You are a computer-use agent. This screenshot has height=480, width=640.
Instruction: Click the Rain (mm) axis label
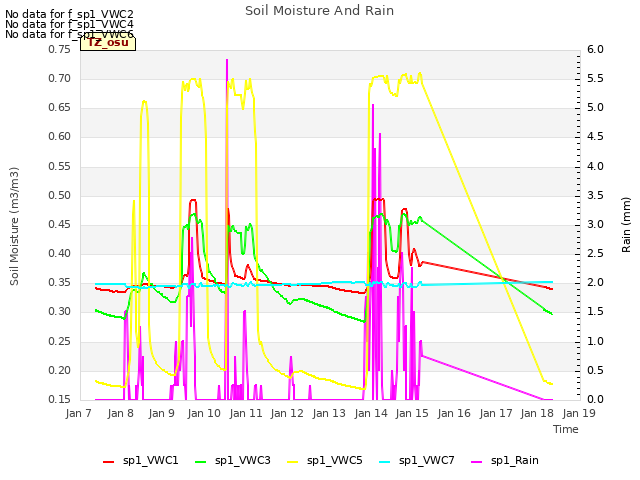(626, 225)
